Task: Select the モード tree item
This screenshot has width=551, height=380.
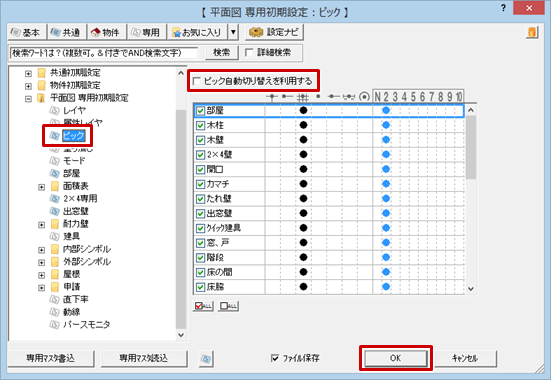Action: (x=74, y=161)
